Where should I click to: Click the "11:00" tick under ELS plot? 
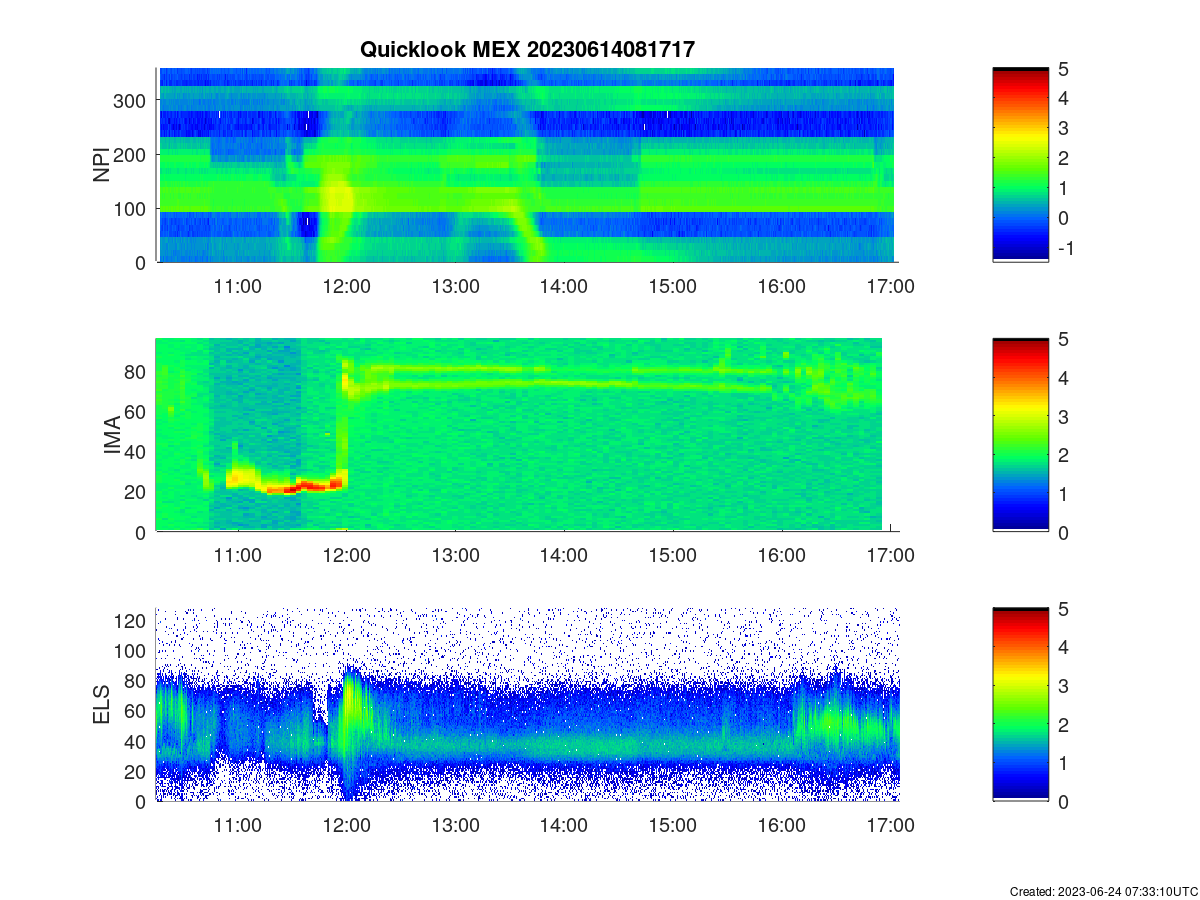[238, 826]
